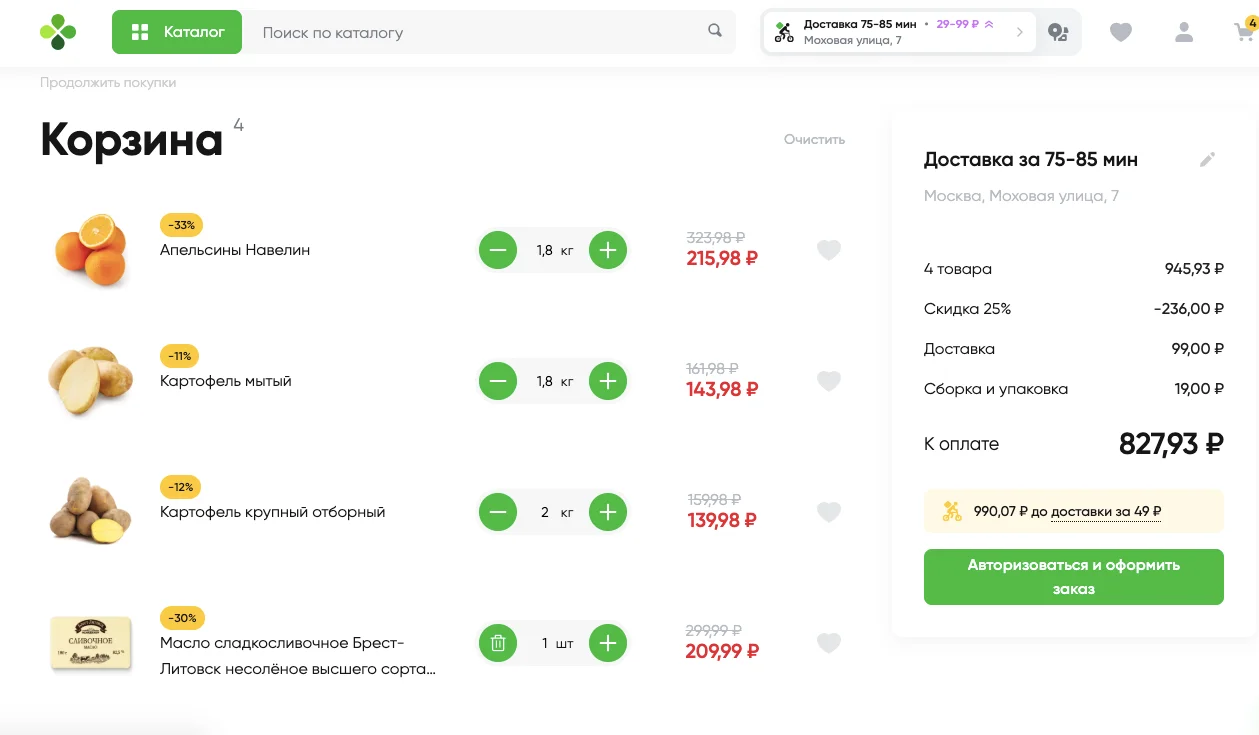This screenshot has height=735, width=1259.
Task: Edit delivery details with pencil icon
Action: (x=1208, y=160)
